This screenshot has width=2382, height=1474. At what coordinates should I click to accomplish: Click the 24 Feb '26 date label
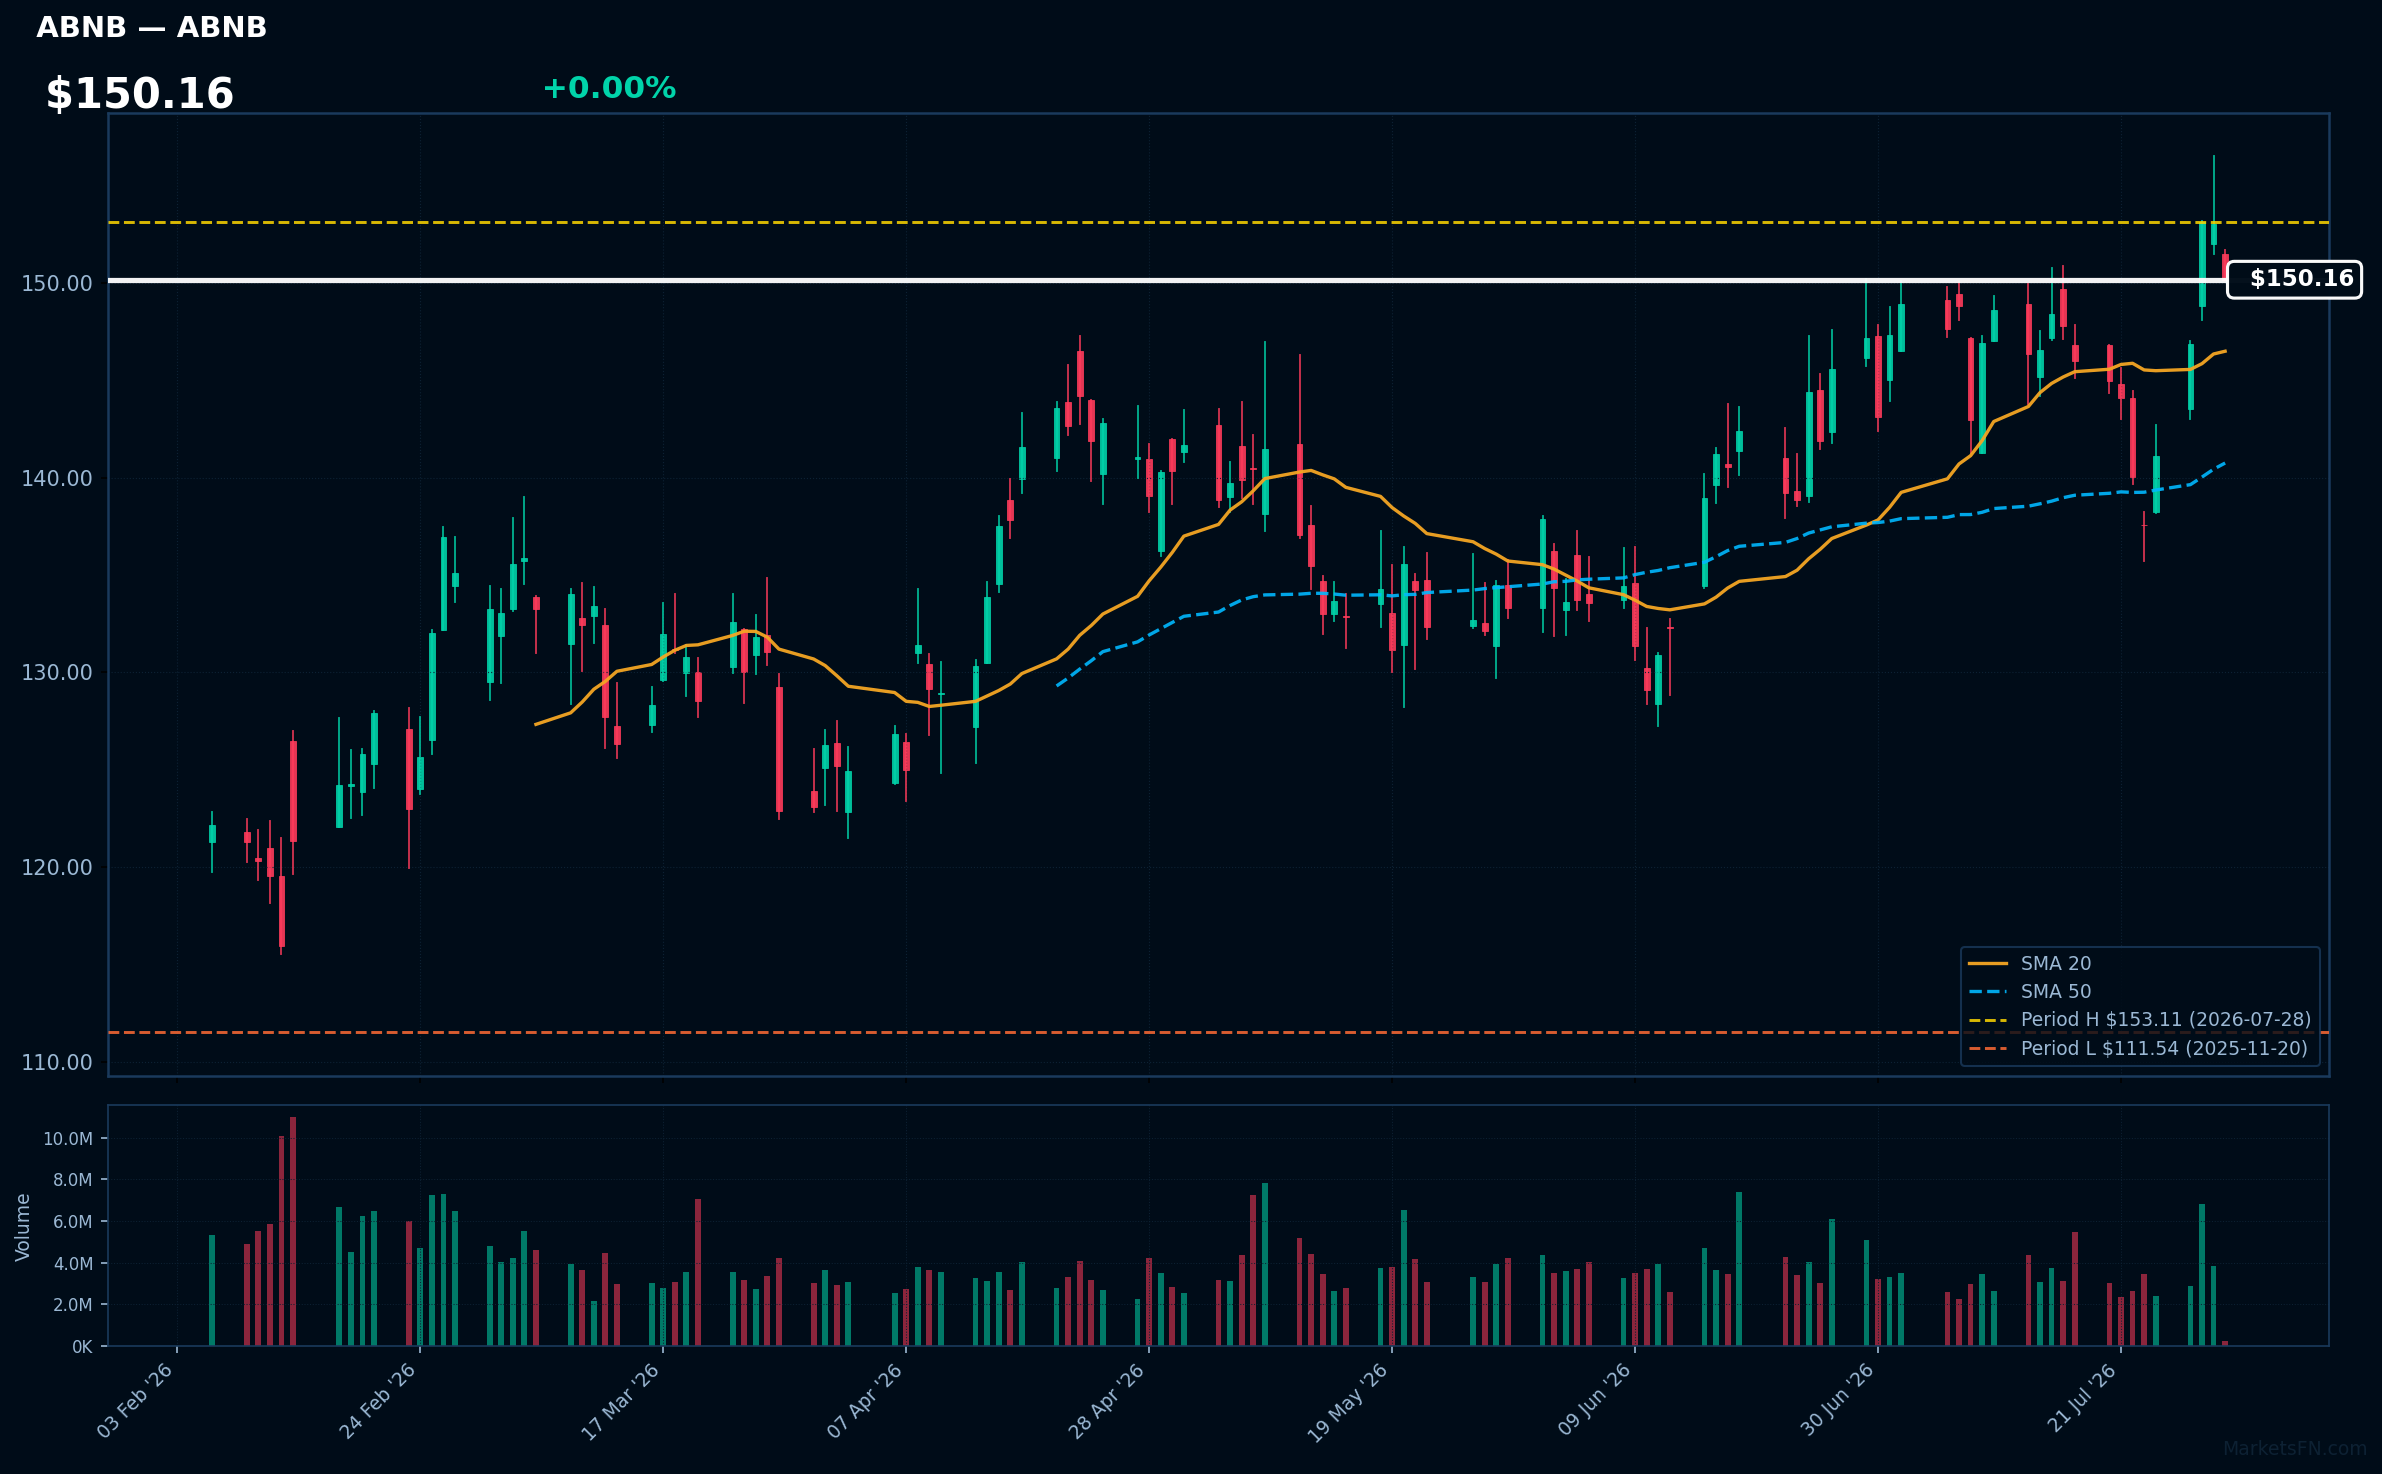pos(377,1401)
